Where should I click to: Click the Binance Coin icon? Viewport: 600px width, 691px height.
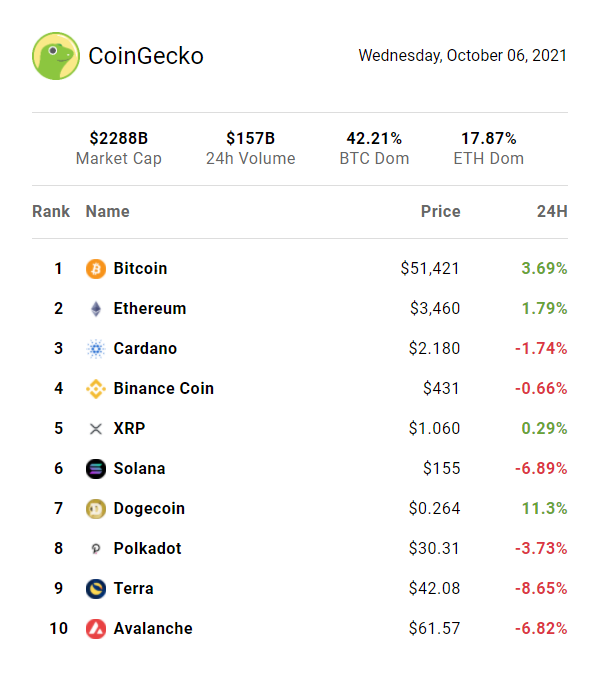96,389
